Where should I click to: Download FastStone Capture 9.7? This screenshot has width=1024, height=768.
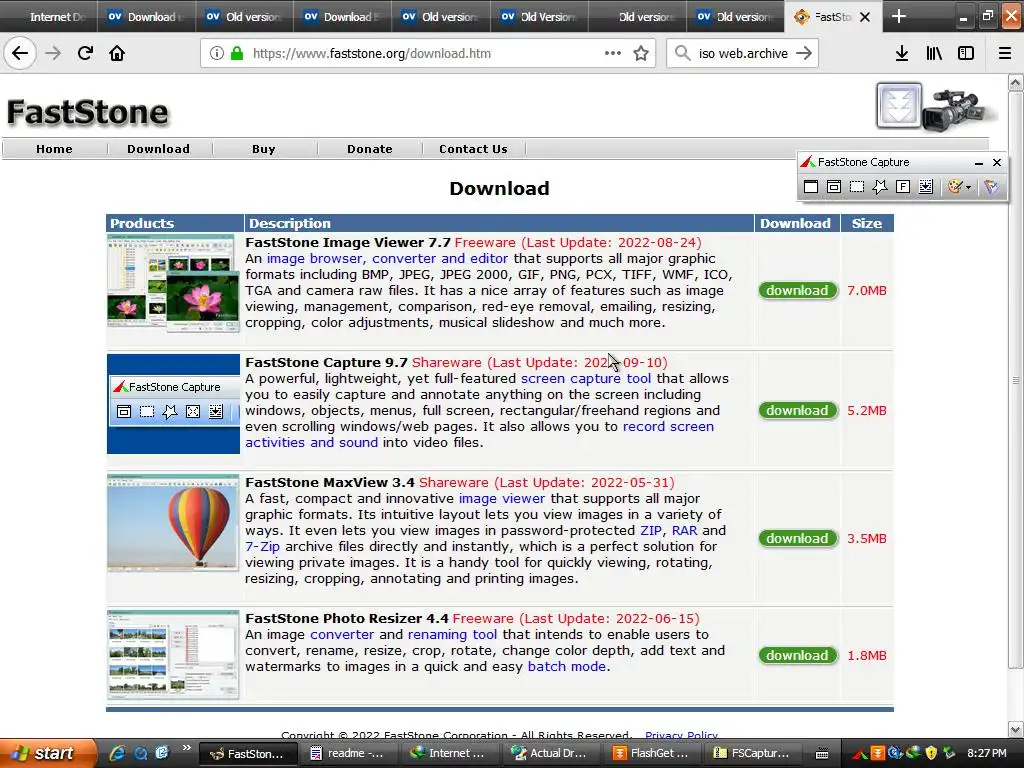(797, 411)
